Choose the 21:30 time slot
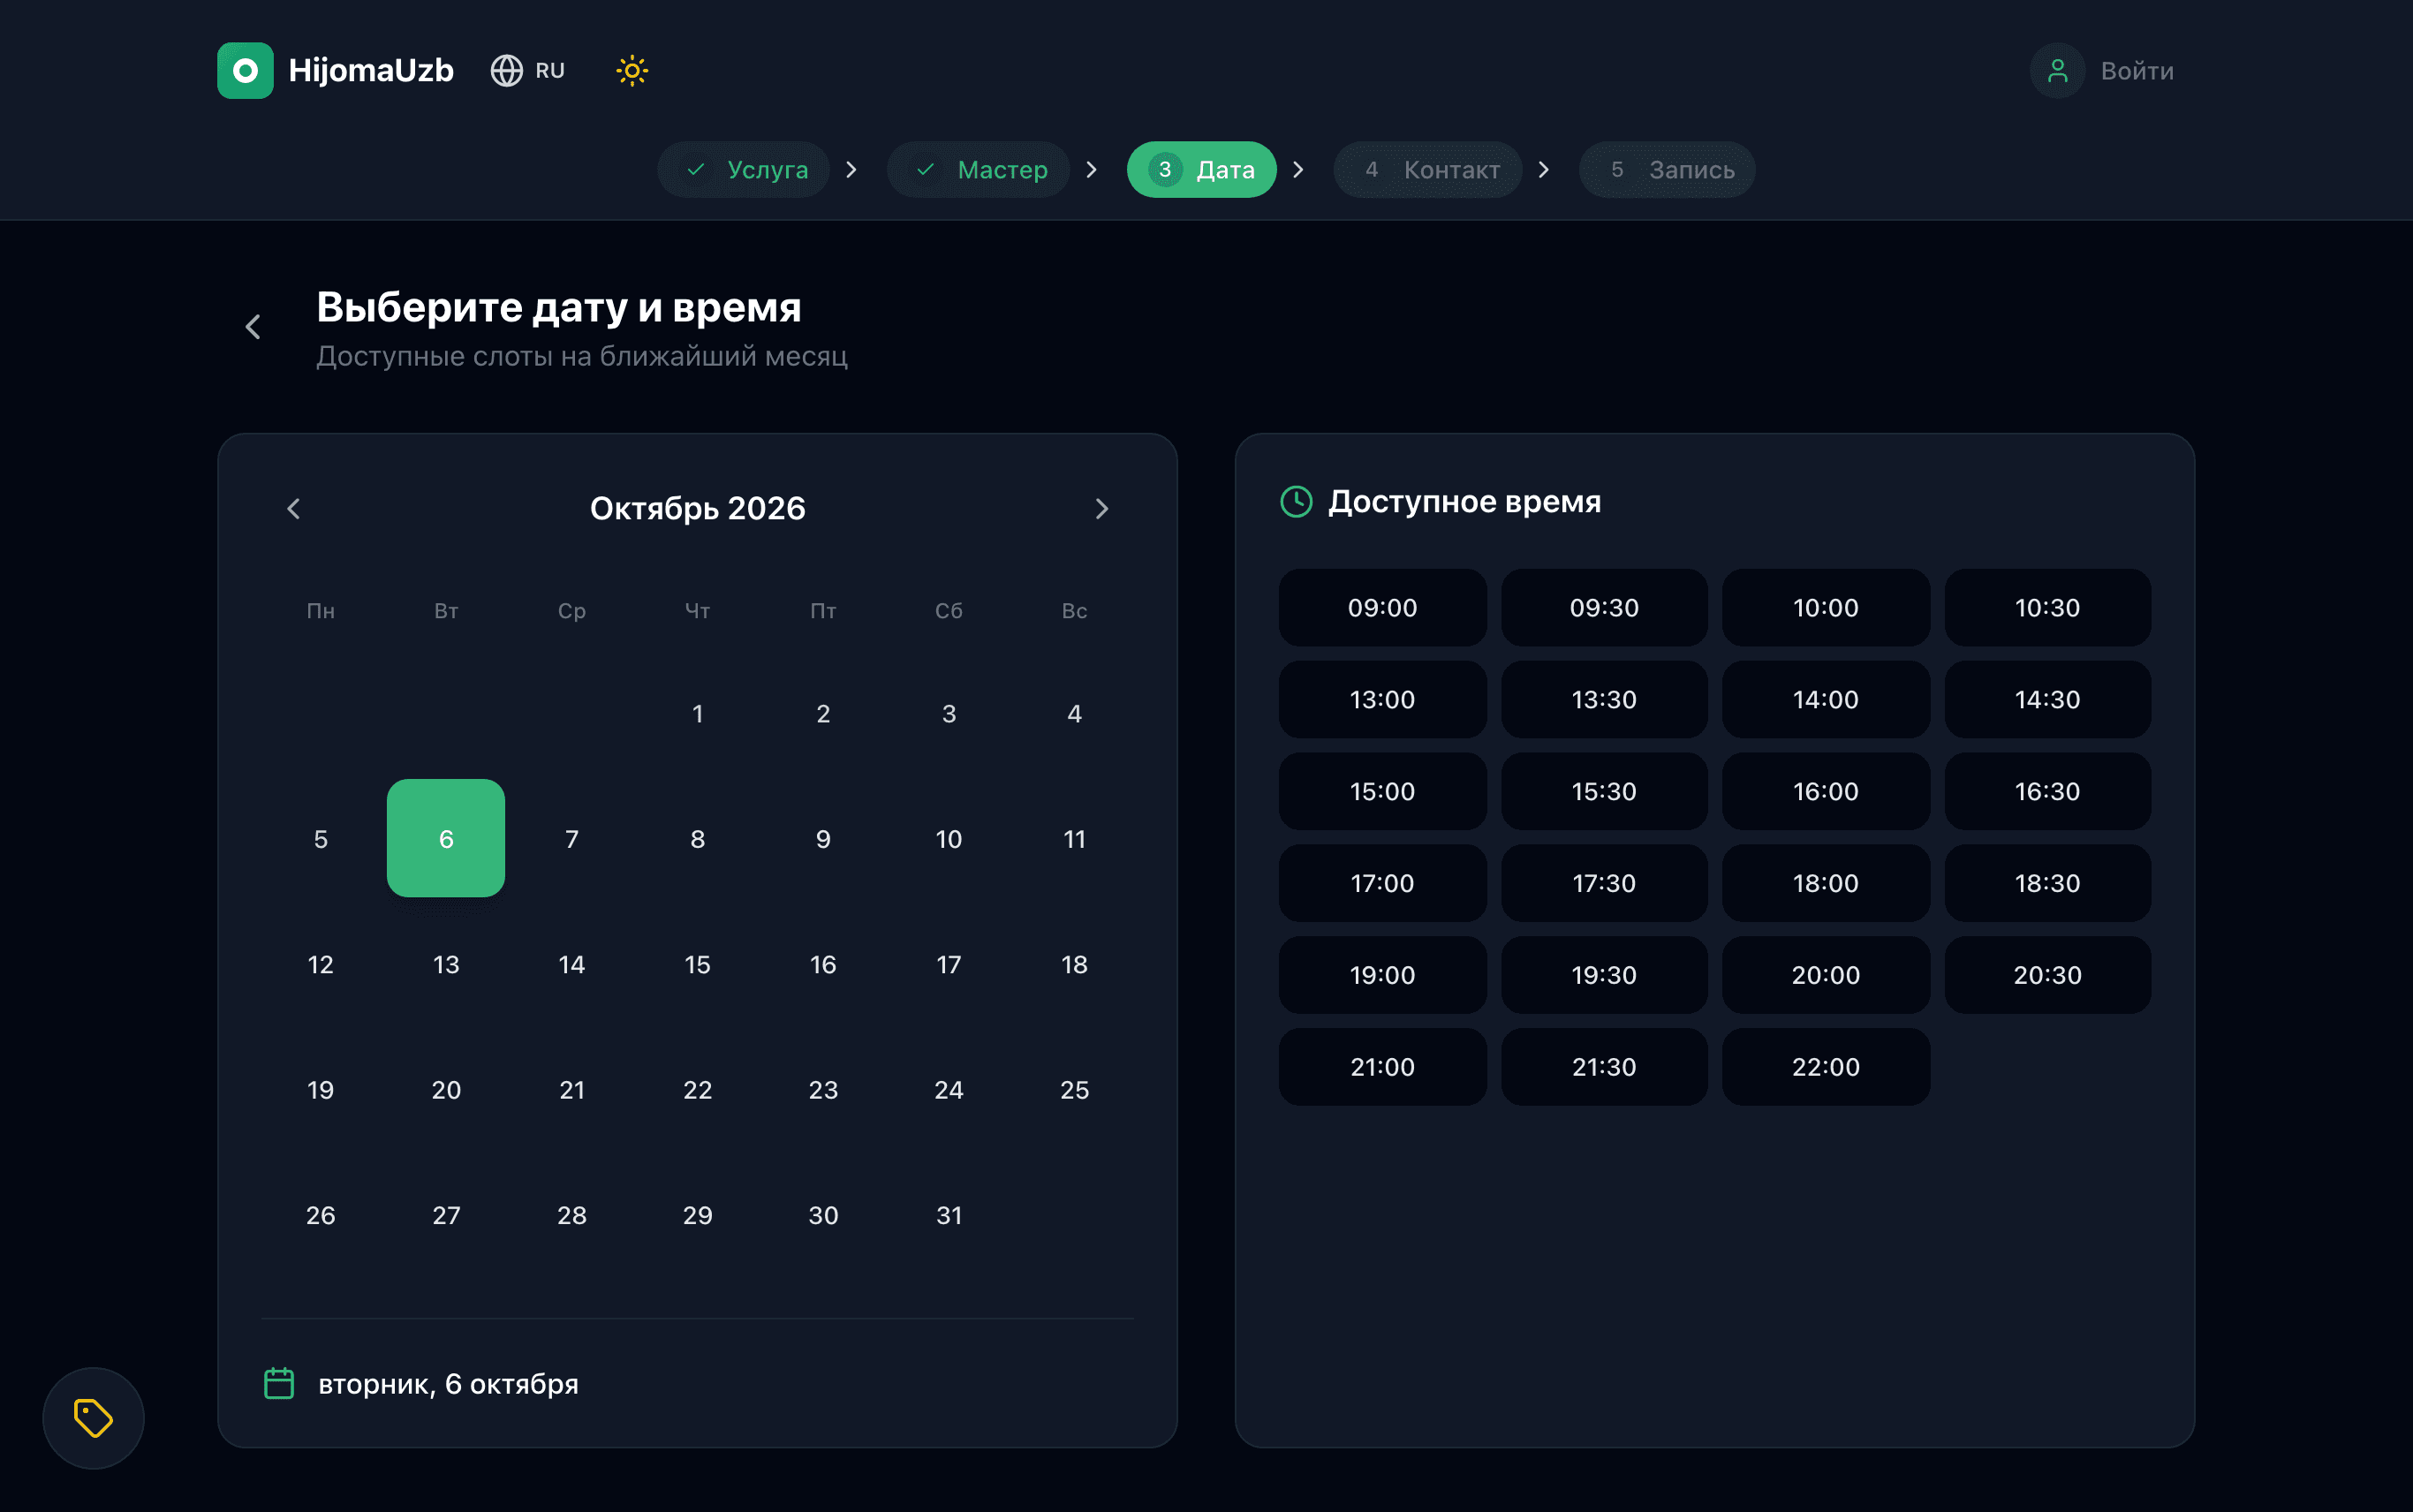 point(1604,1067)
